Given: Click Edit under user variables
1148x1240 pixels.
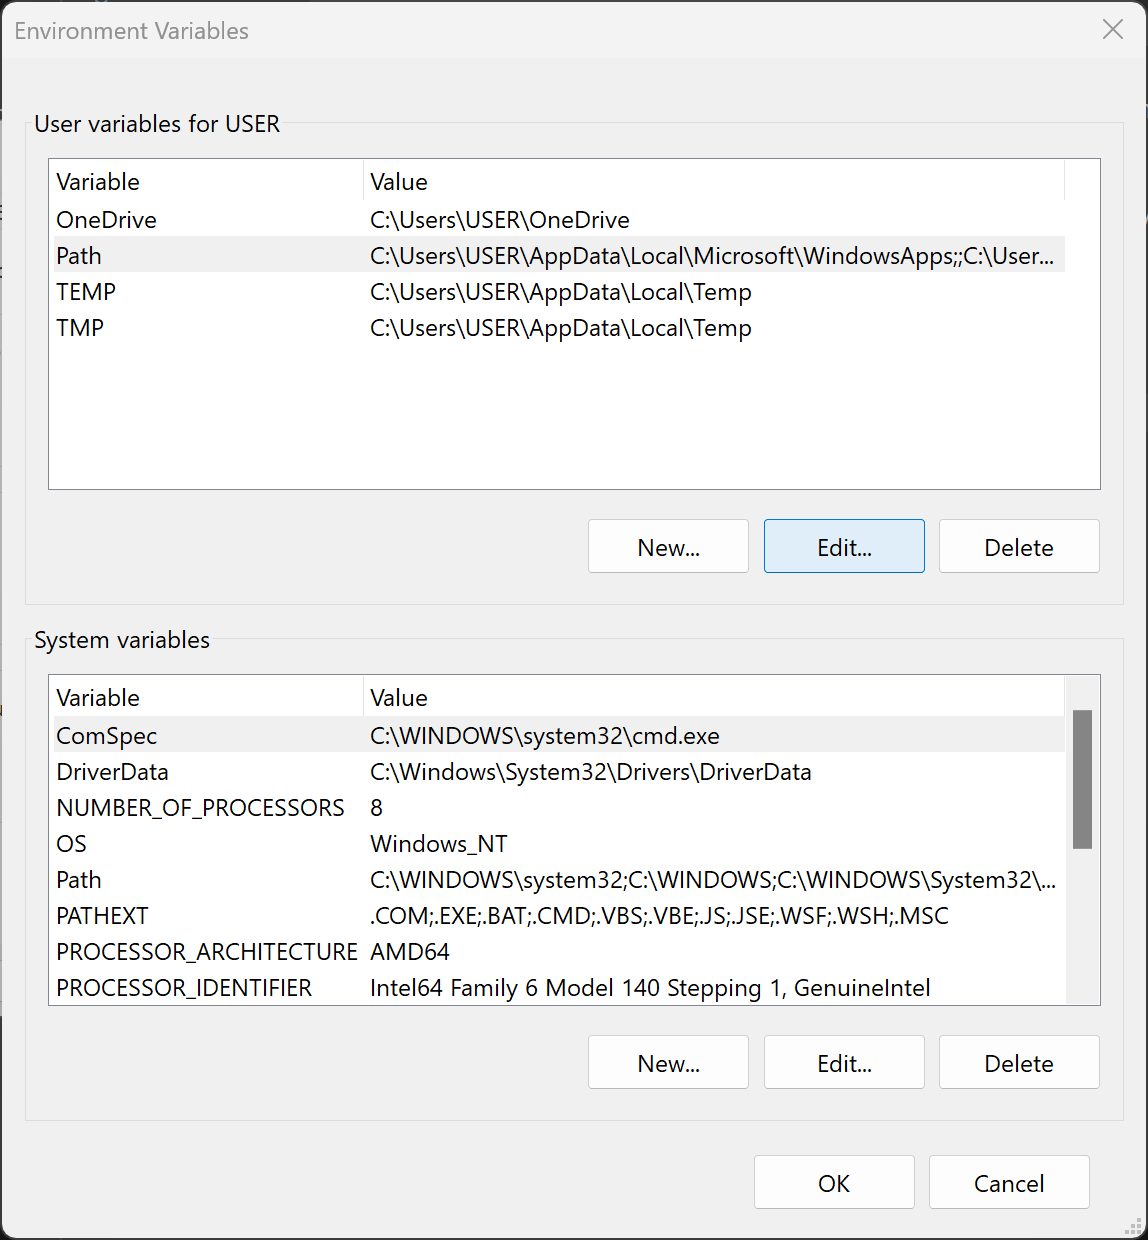Looking at the screenshot, I should [844, 546].
